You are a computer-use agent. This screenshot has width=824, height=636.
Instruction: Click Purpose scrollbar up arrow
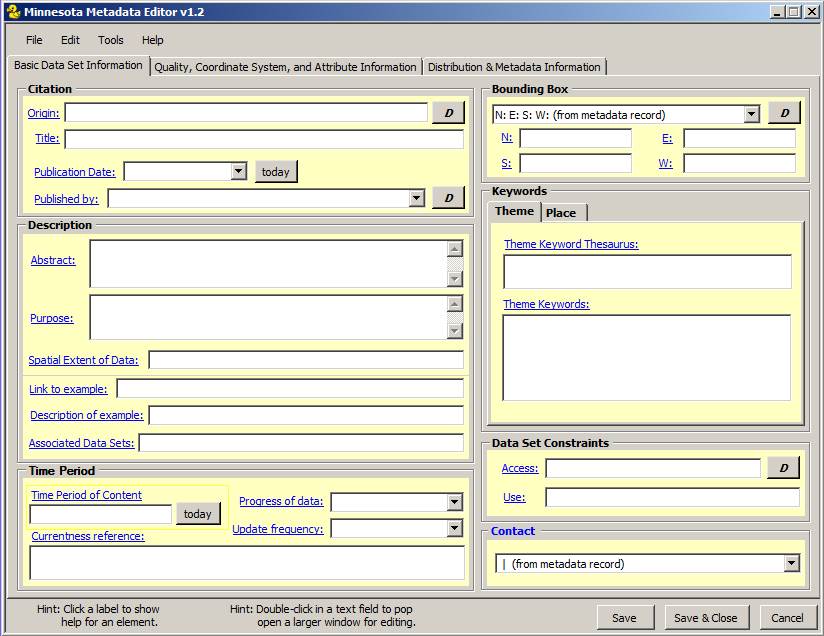pyautogui.click(x=455, y=304)
